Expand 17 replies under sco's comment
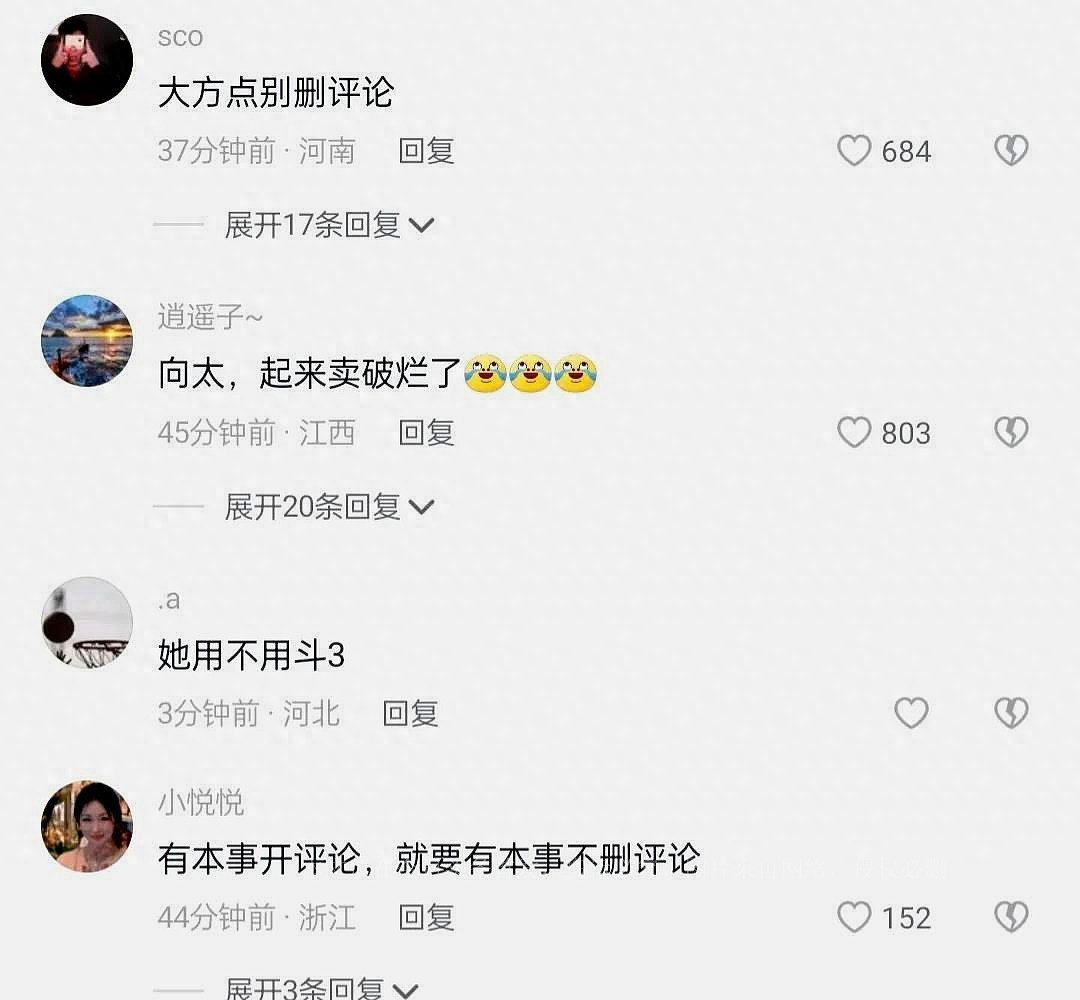The image size is (1080, 1000). (x=329, y=225)
